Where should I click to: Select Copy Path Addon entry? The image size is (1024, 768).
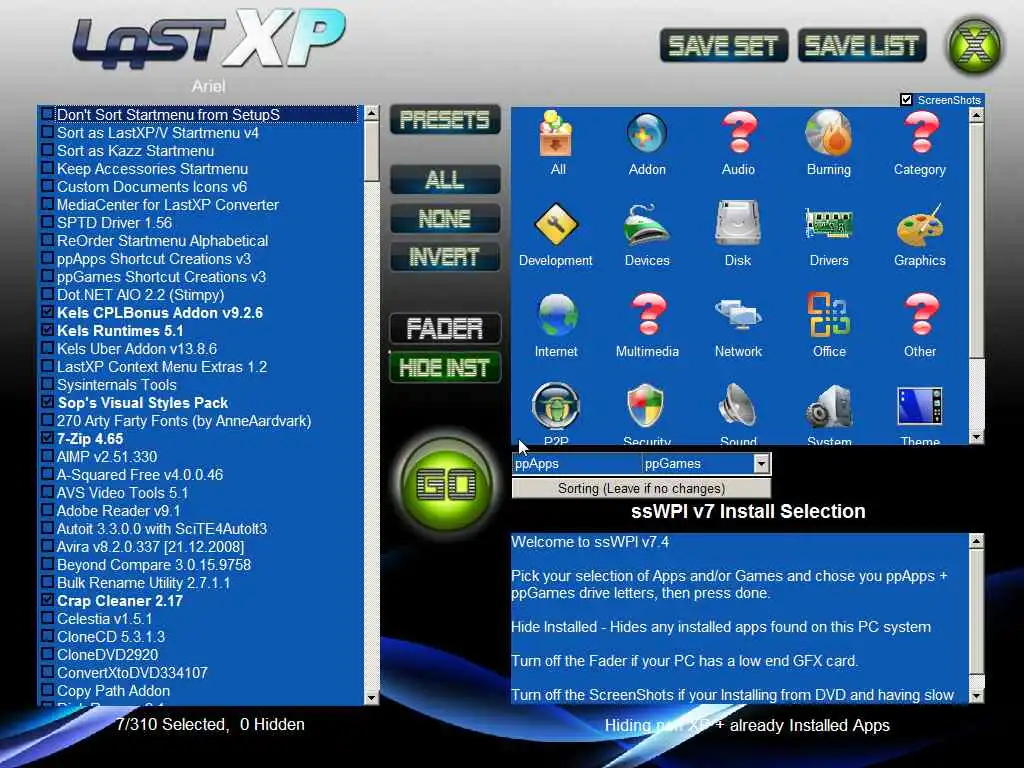[113, 690]
